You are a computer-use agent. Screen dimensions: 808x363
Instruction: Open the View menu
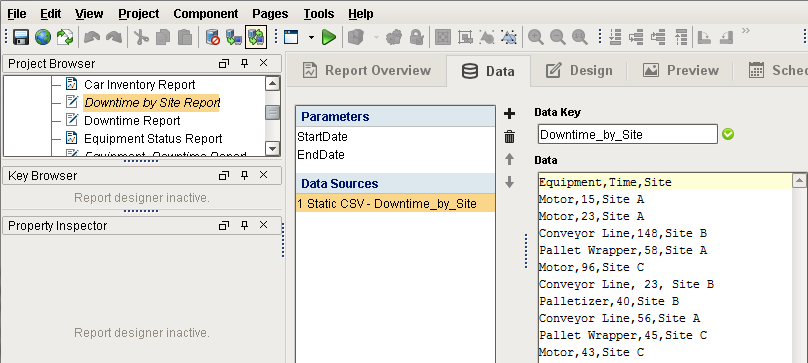point(89,14)
